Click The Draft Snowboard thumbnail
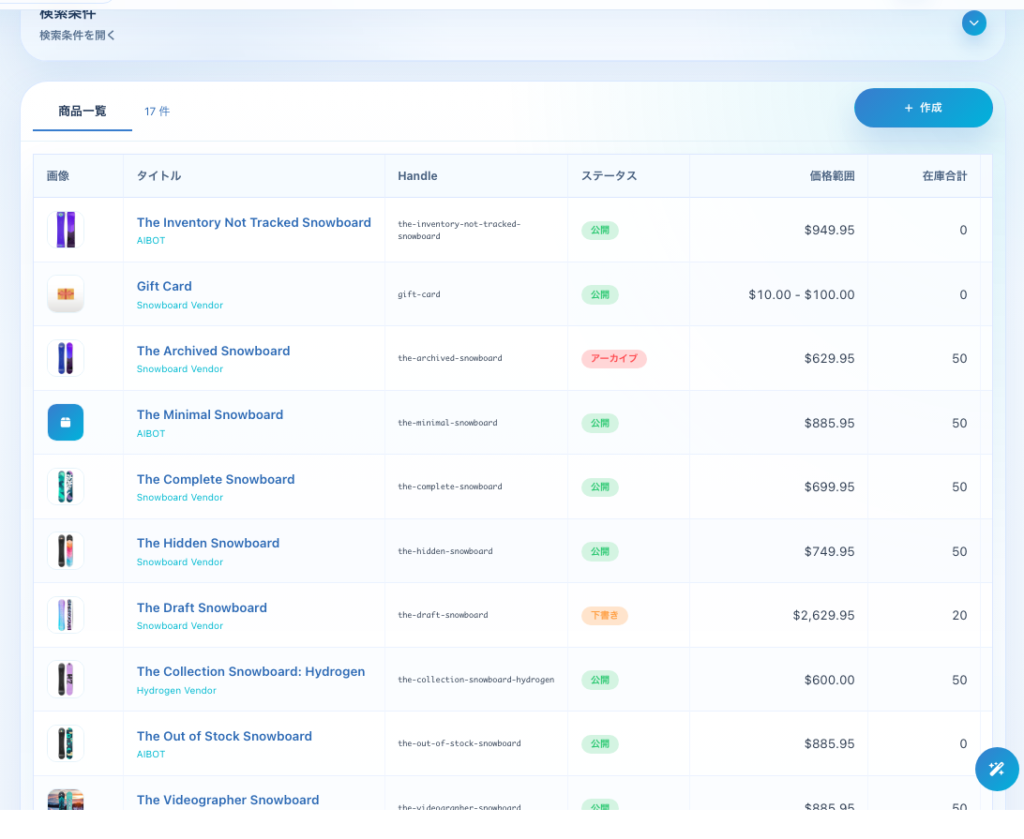 (x=65, y=615)
